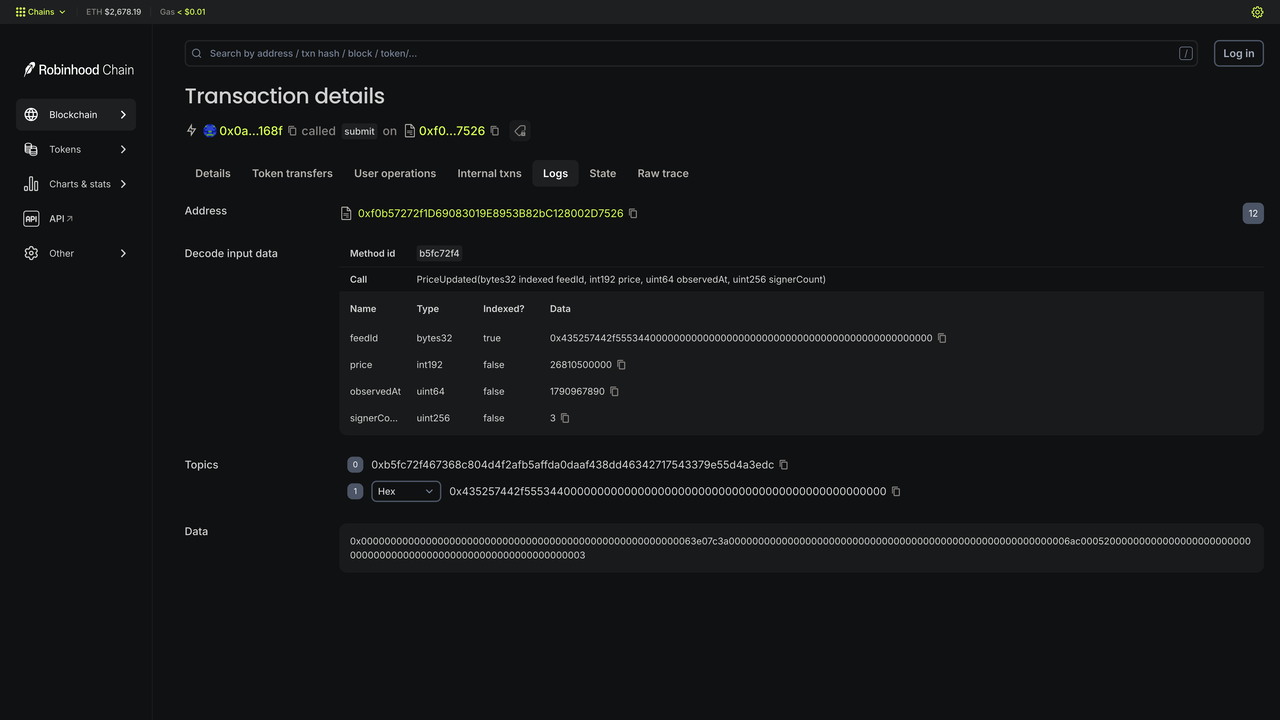Copy the signerCount value 3
The height and width of the screenshot is (720, 1280).
pos(565,418)
